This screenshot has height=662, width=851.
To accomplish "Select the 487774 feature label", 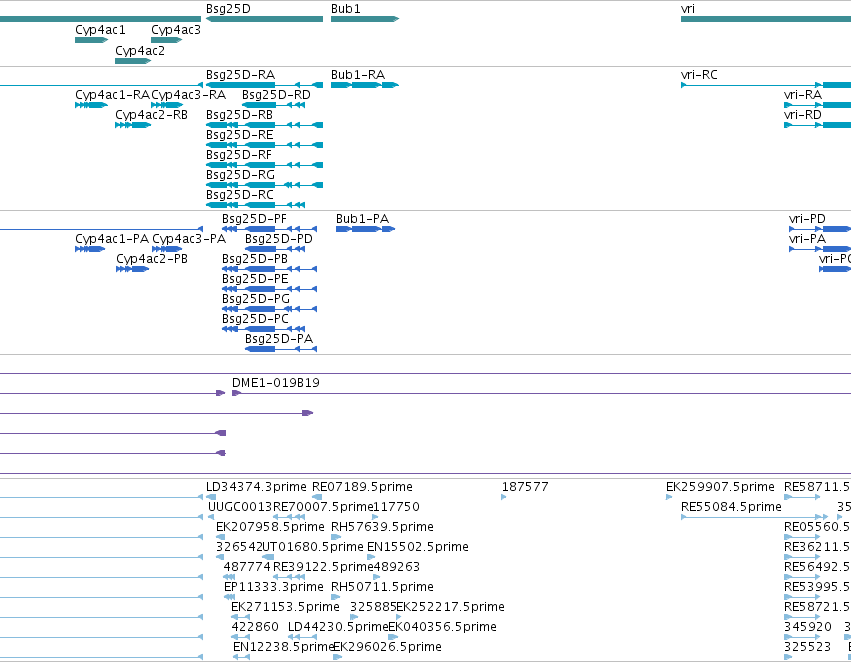I will tap(247, 567).
